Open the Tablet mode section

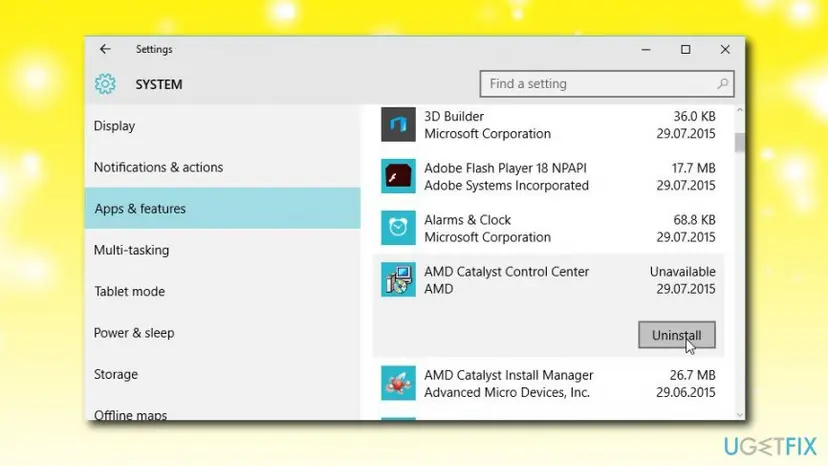(222, 291)
